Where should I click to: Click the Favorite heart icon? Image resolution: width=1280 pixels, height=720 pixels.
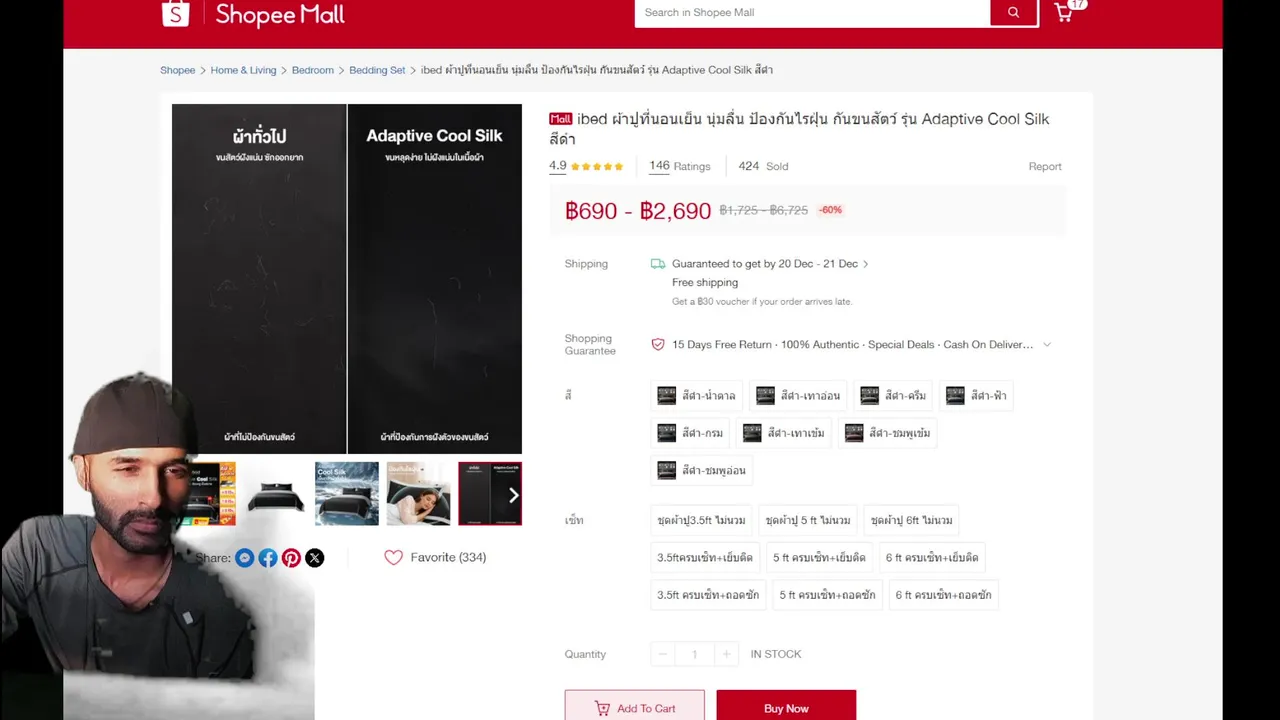393,558
